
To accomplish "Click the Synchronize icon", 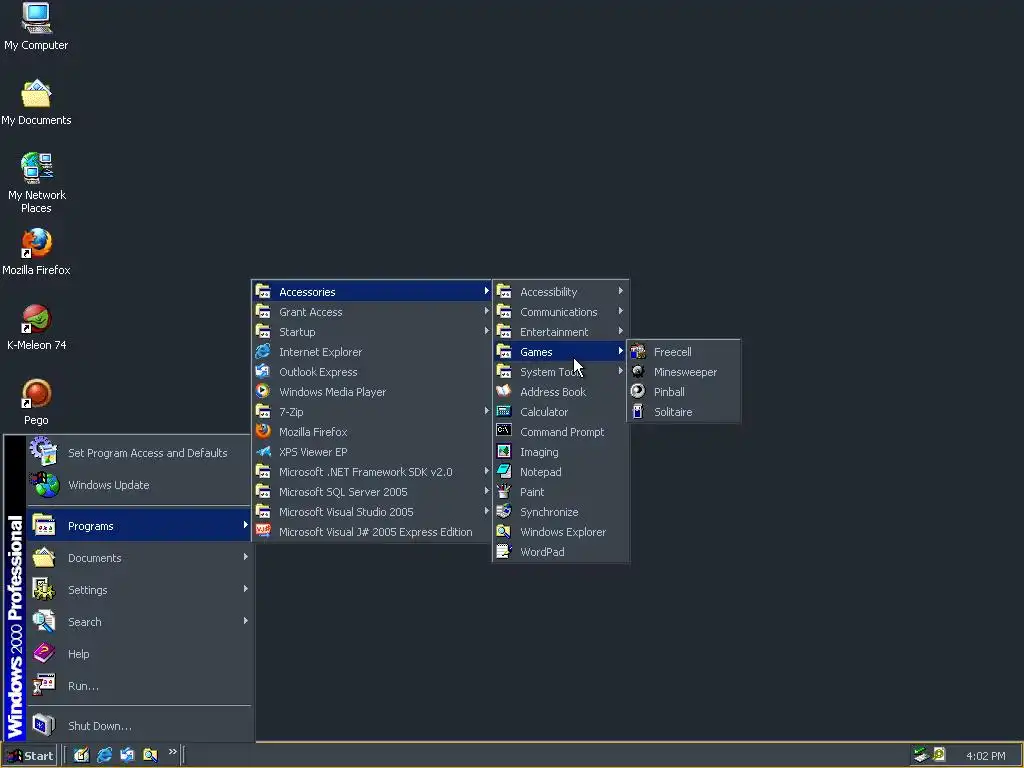I will (504, 511).
